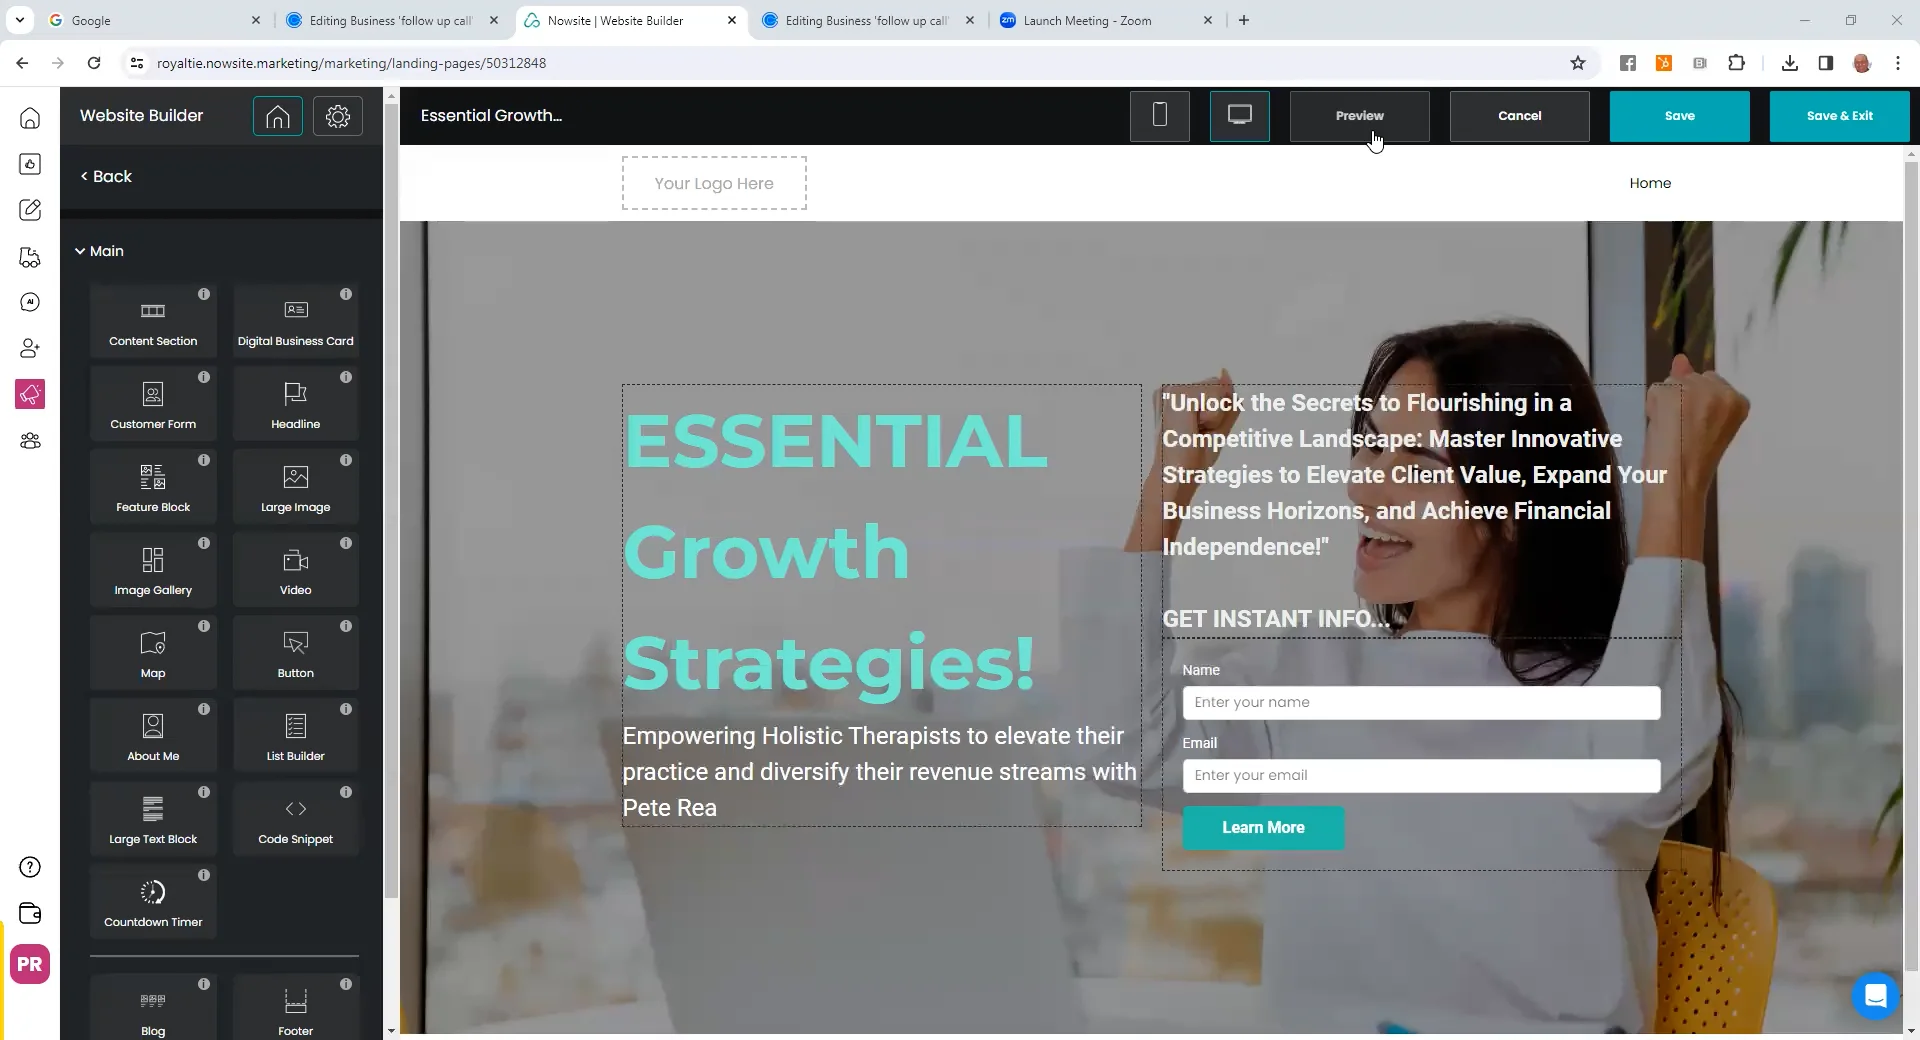Open Website Builder home icon

(278, 116)
